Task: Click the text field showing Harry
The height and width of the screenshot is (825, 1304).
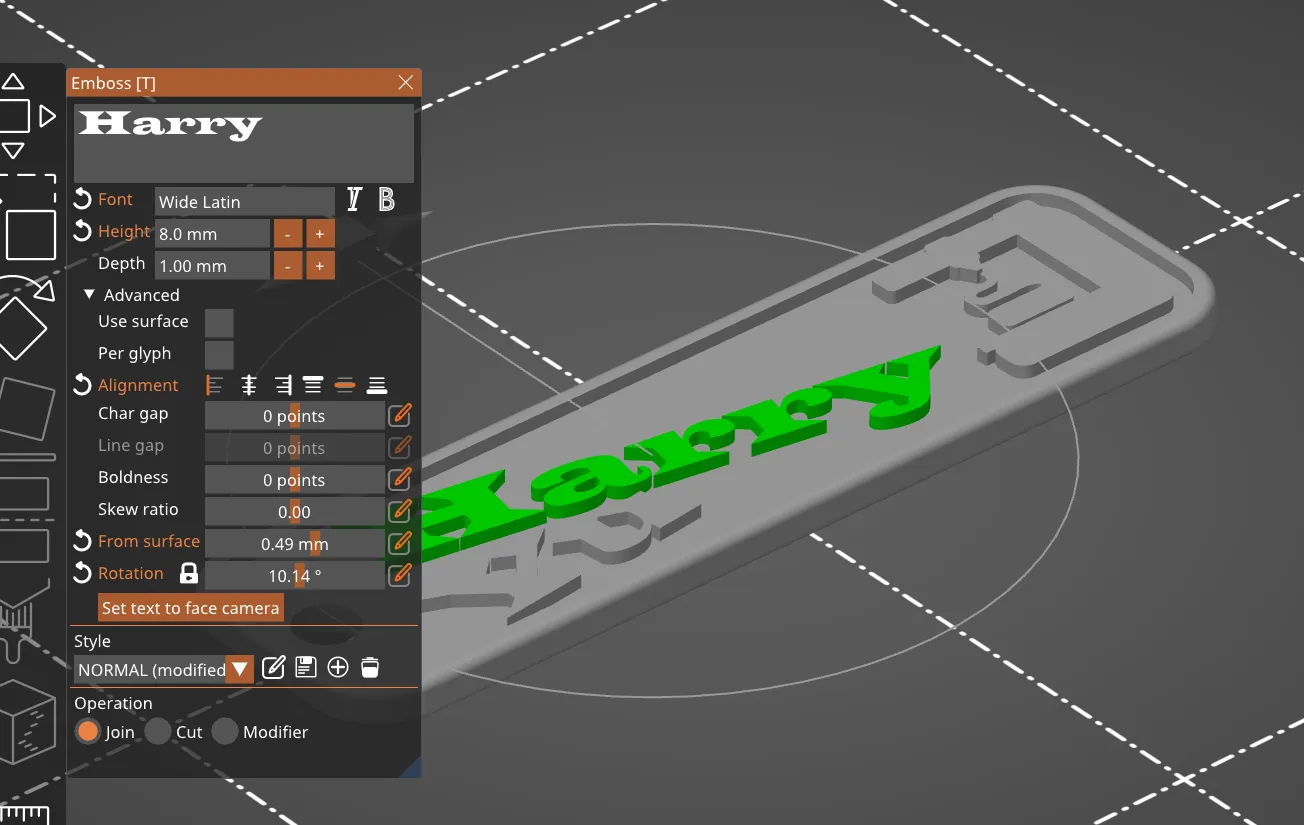Action: tap(243, 142)
